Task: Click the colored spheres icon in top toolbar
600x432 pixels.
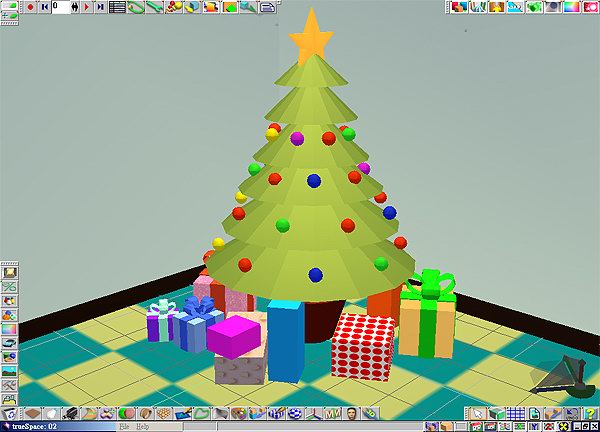Action: click(x=174, y=6)
